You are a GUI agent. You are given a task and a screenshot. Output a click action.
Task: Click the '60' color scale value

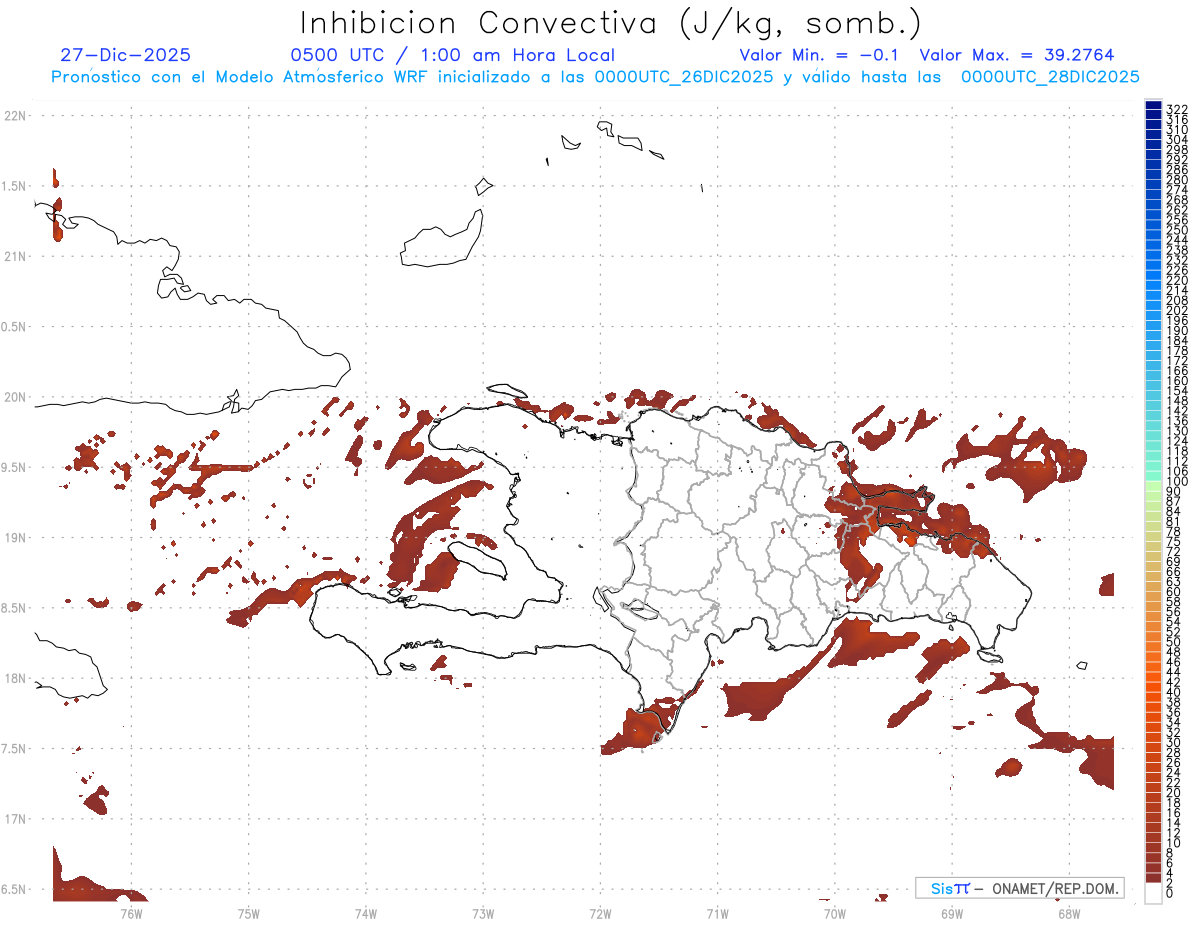pos(1173,591)
